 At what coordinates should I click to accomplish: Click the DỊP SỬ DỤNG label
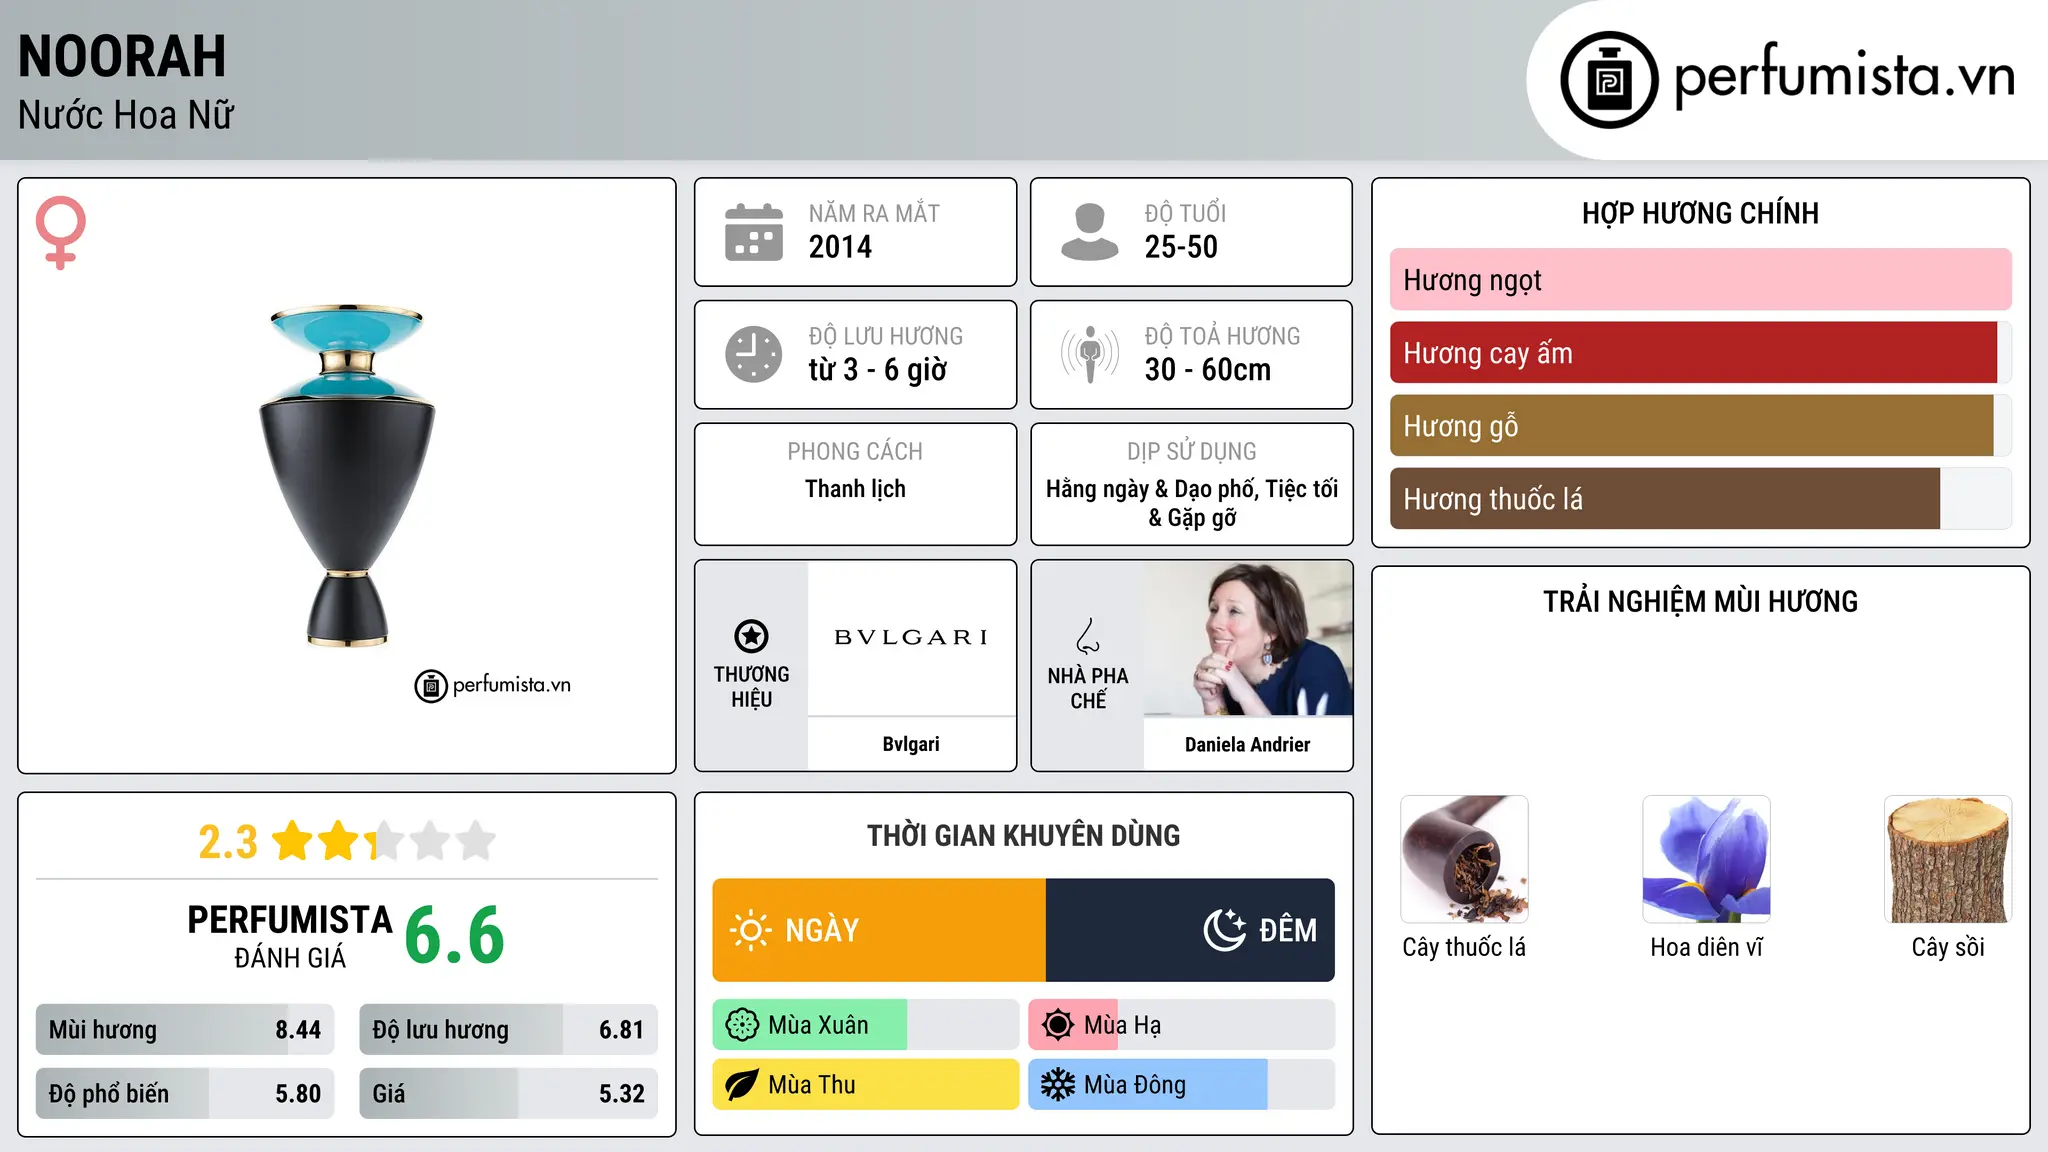coord(1191,452)
